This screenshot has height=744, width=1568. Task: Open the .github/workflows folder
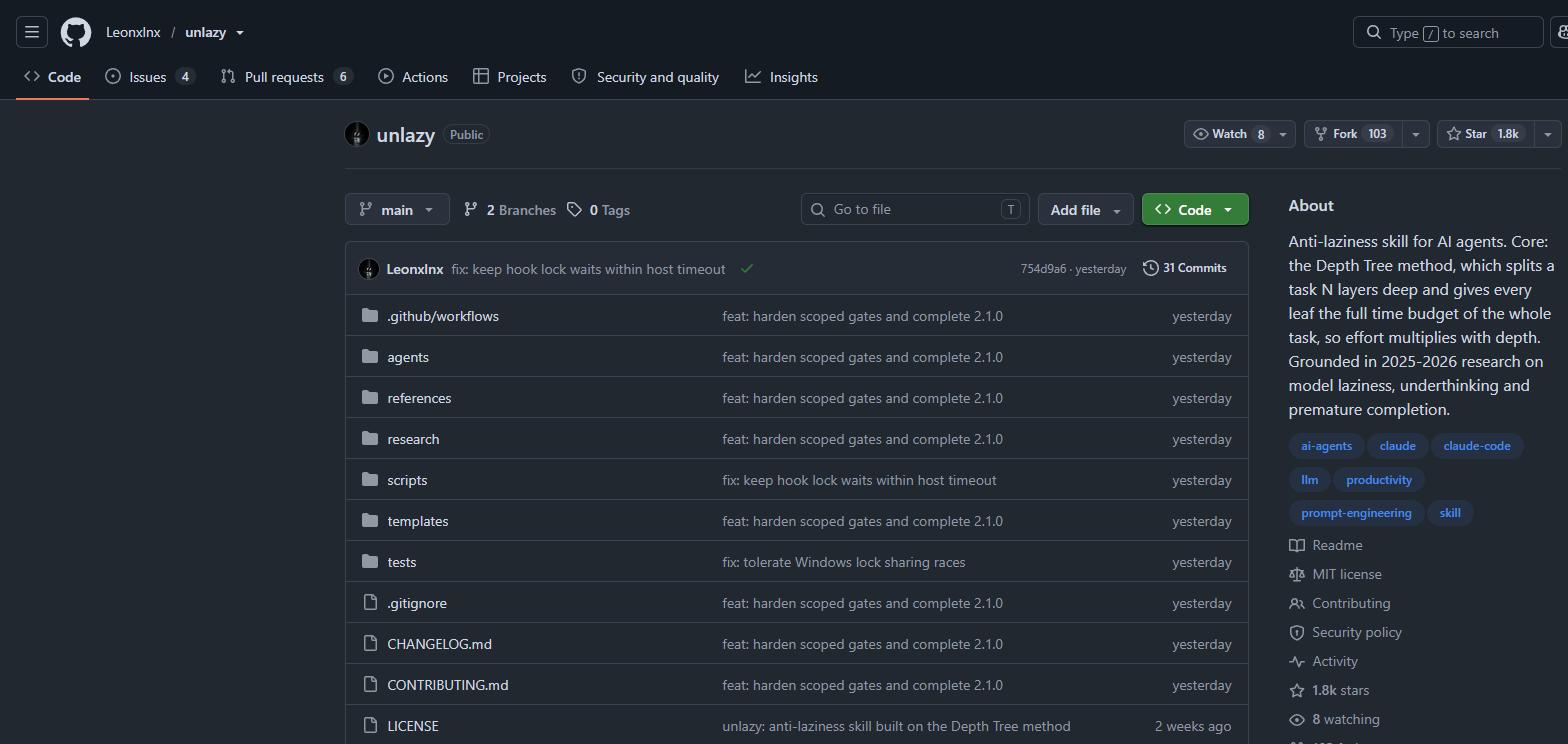click(443, 316)
